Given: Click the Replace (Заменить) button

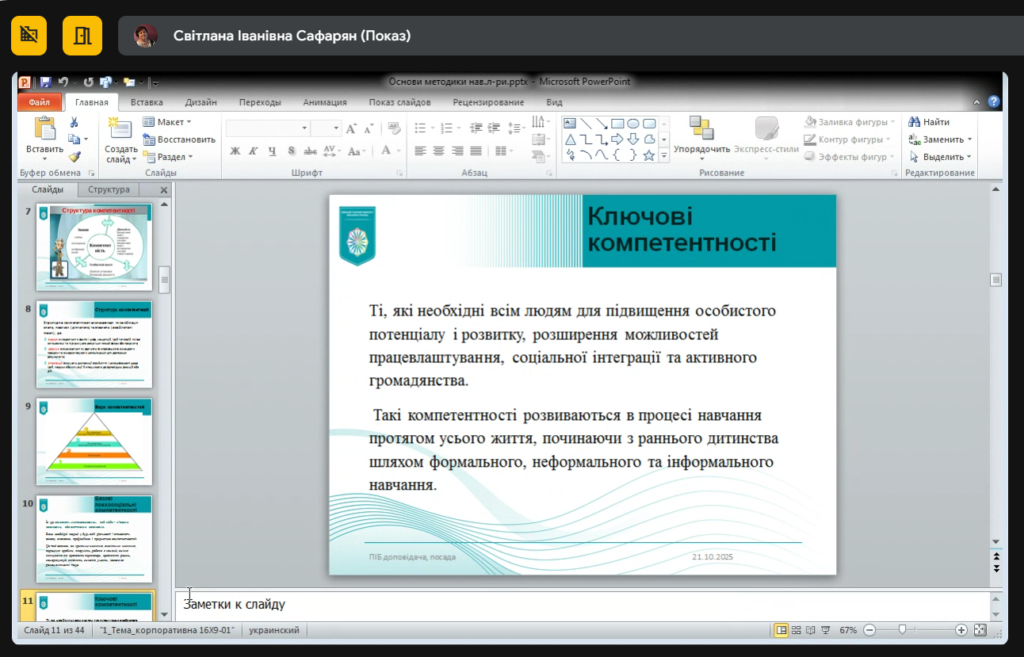Looking at the screenshot, I should click(941, 139).
